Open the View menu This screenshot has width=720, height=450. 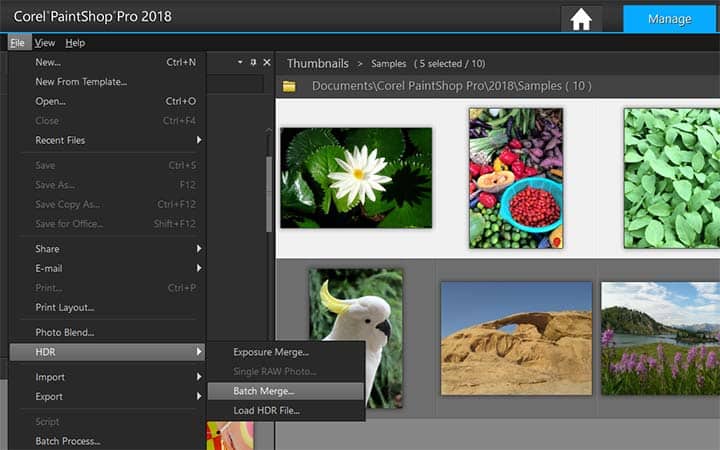[45, 43]
